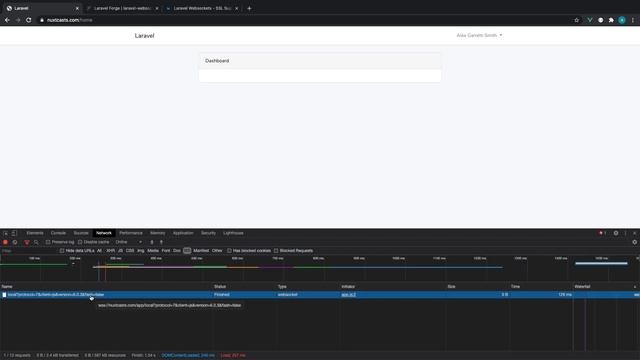Open the Online throttling dropdown
This screenshot has width=640, height=360.
click(129, 242)
